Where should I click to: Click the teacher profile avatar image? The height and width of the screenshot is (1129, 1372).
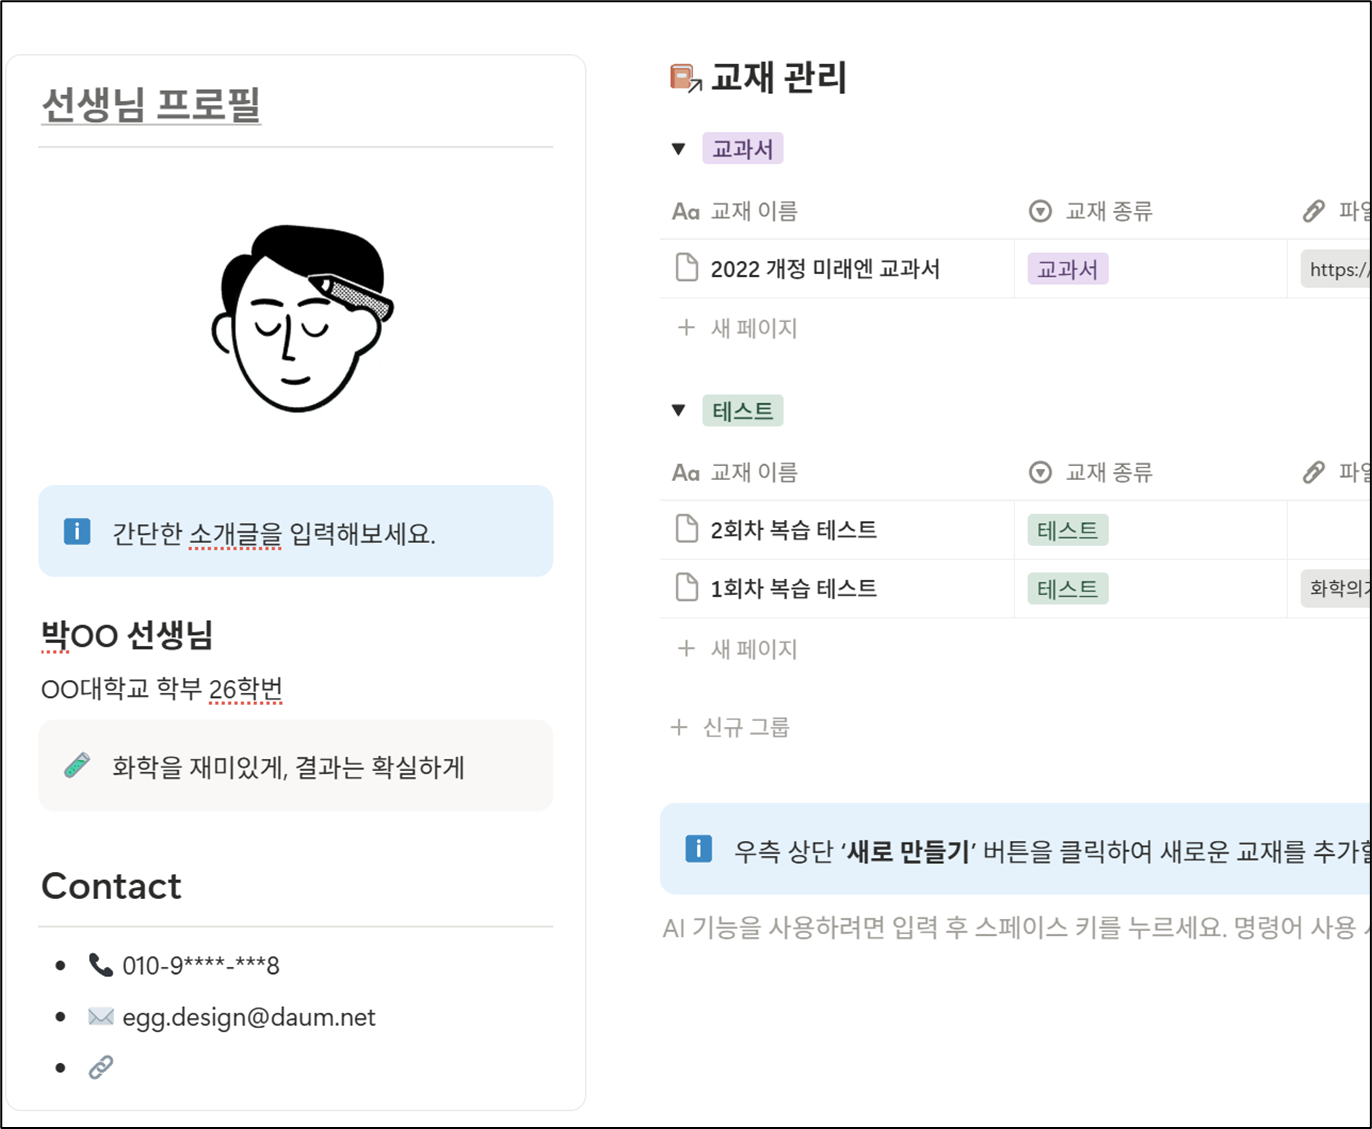click(x=301, y=317)
